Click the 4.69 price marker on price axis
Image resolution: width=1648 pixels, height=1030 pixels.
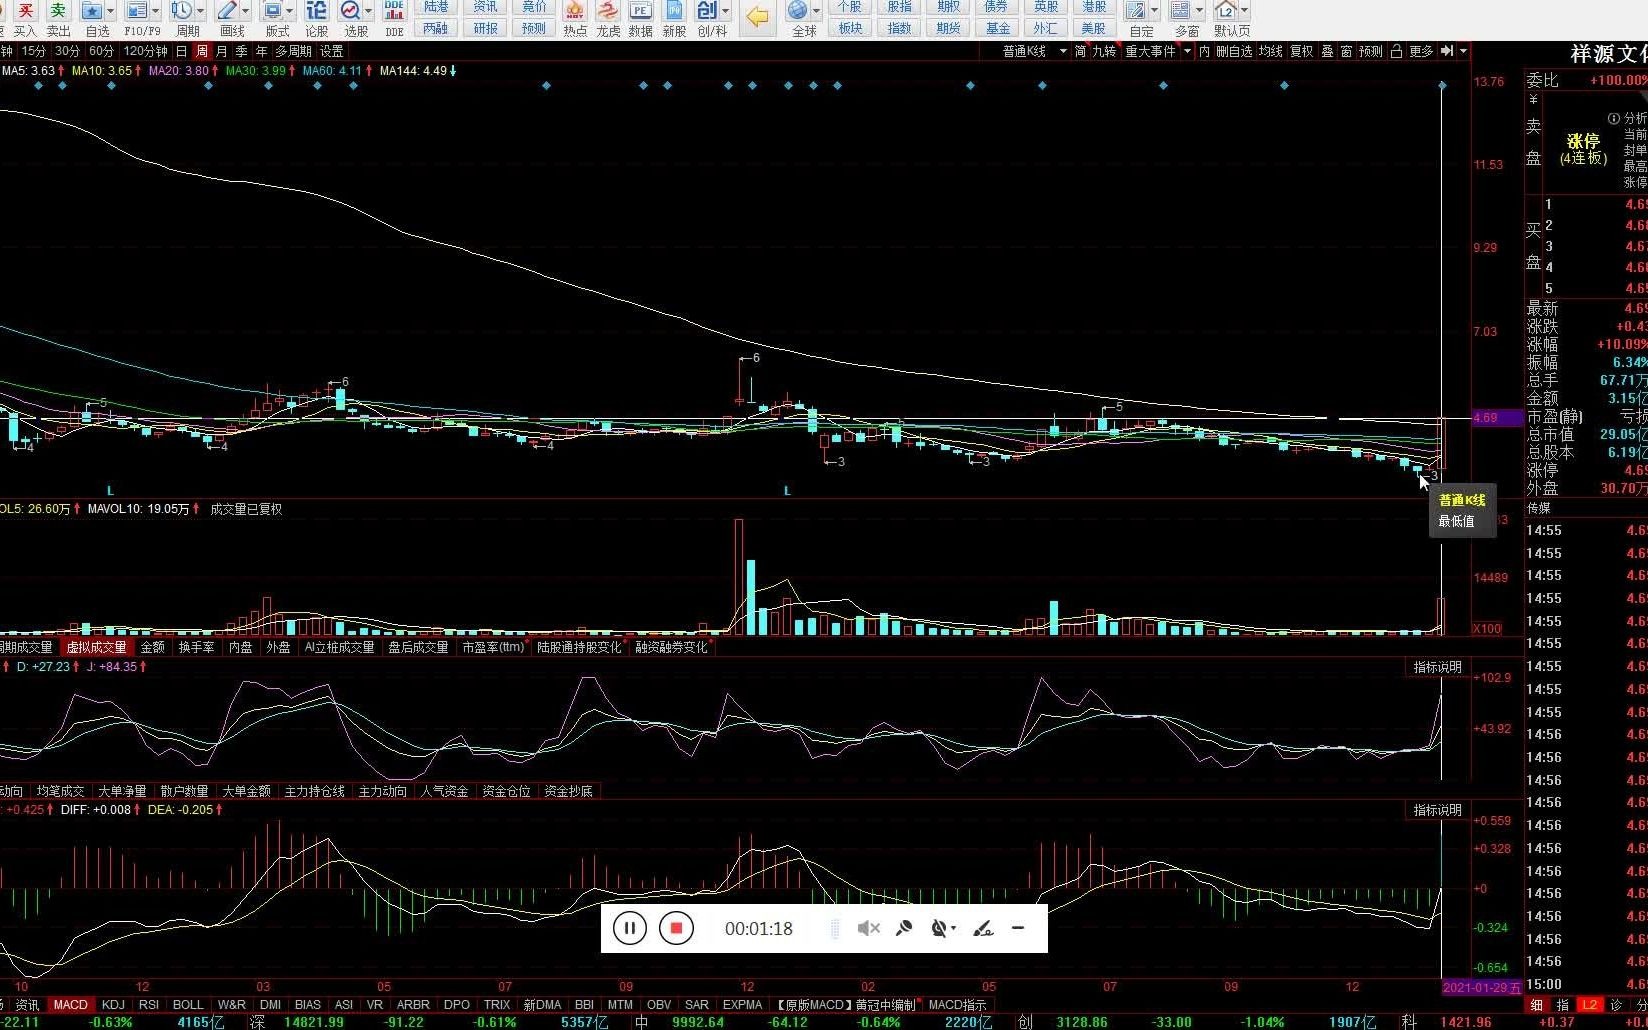pyautogui.click(x=1496, y=418)
